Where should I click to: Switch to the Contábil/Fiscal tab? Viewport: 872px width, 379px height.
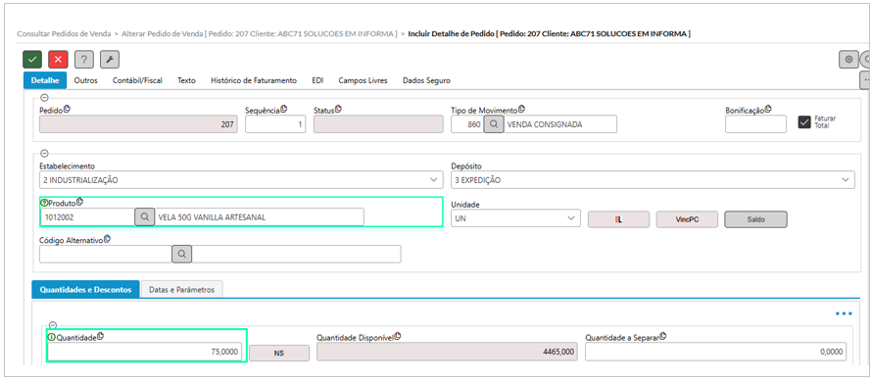(x=137, y=81)
